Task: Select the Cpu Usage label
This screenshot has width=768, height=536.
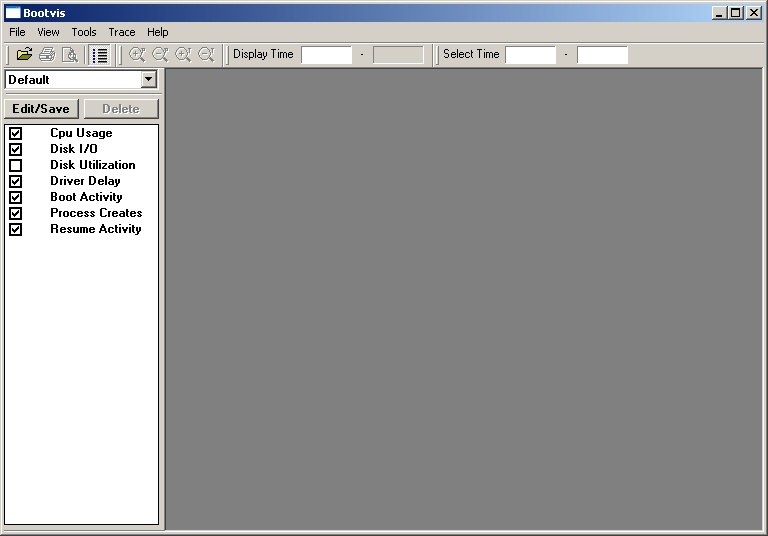Action: tap(81, 133)
